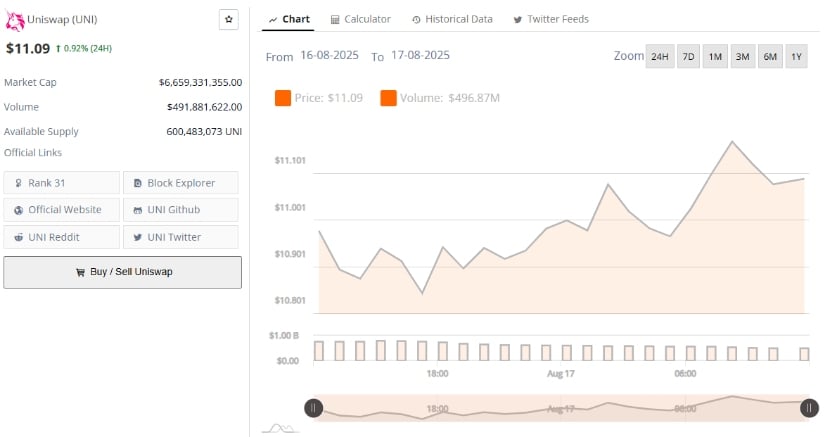
Task: Toggle the Volume series legend swatch
Action: (x=388, y=98)
